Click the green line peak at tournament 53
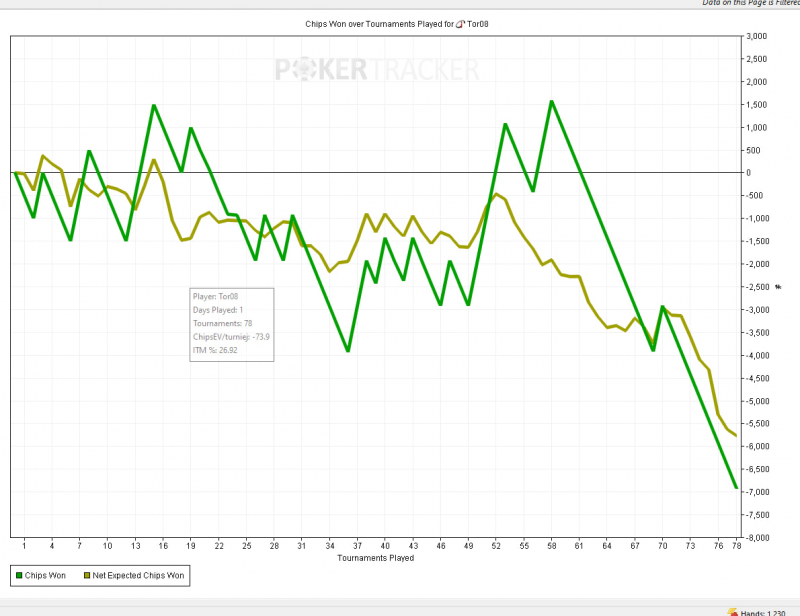 tap(505, 124)
